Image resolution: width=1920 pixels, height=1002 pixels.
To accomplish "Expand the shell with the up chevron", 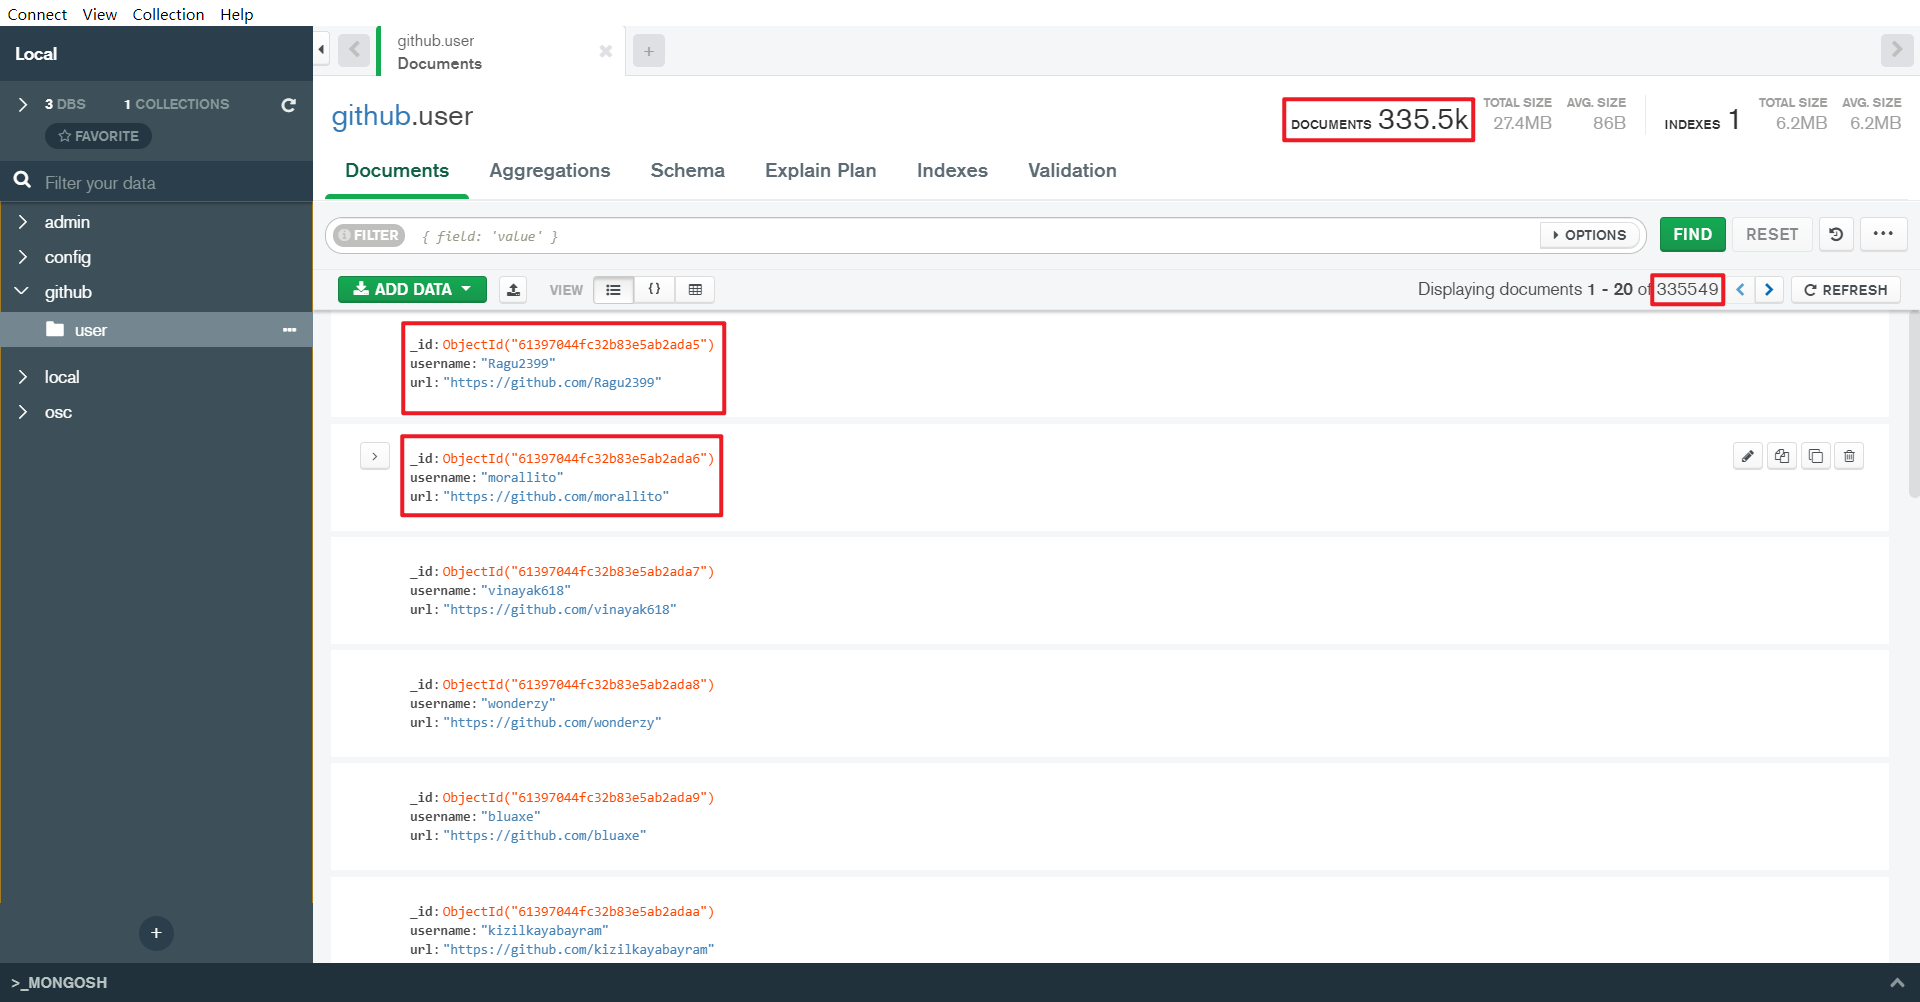I will pyautogui.click(x=1896, y=983).
